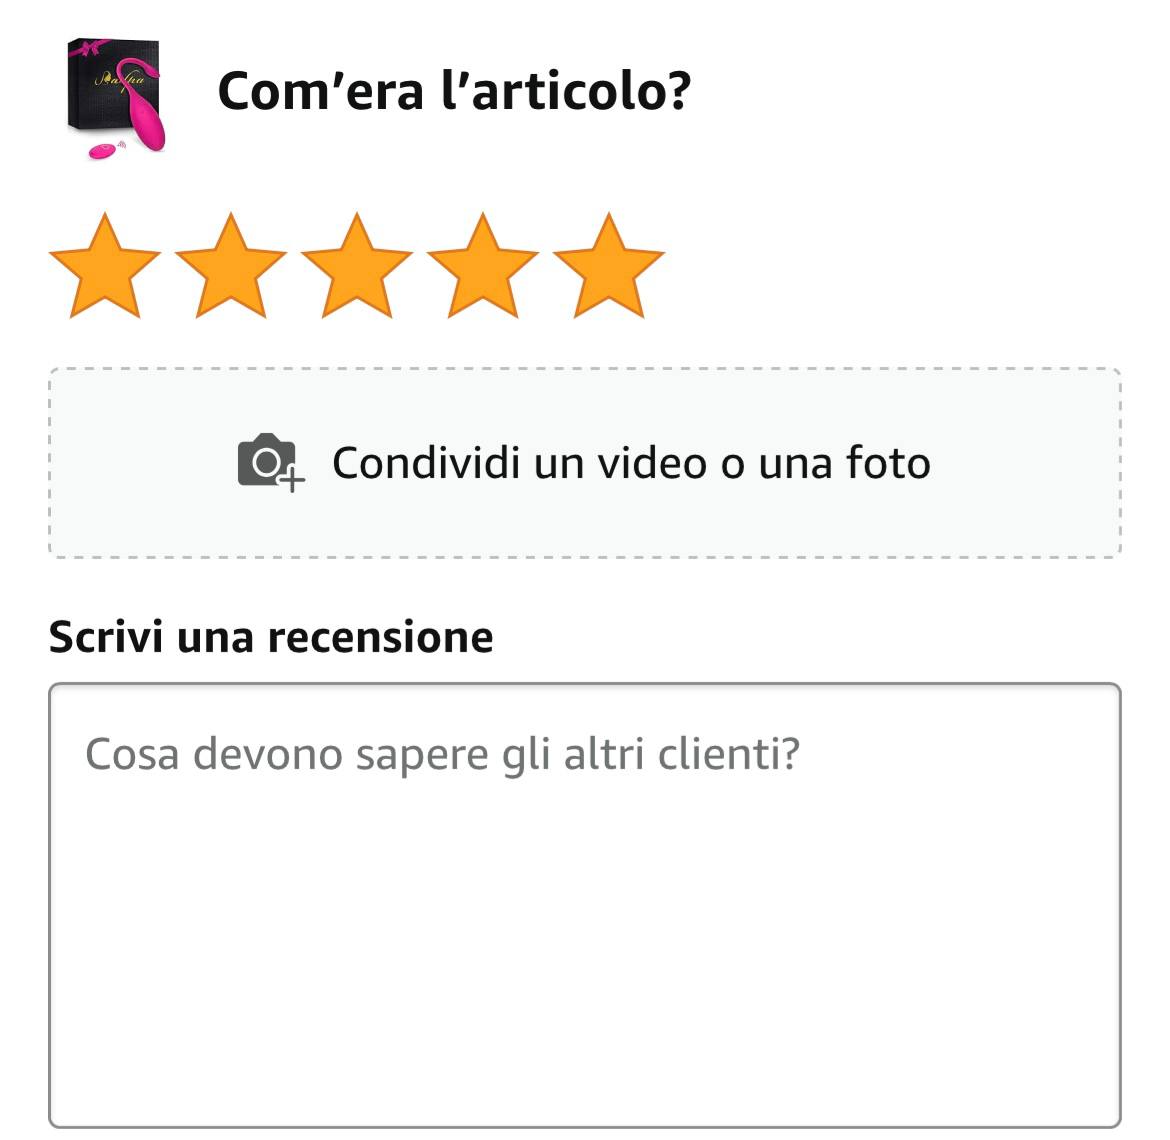Select the second rating star
The width and height of the screenshot is (1170, 1140).
pyautogui.click(x=231, y=266)
